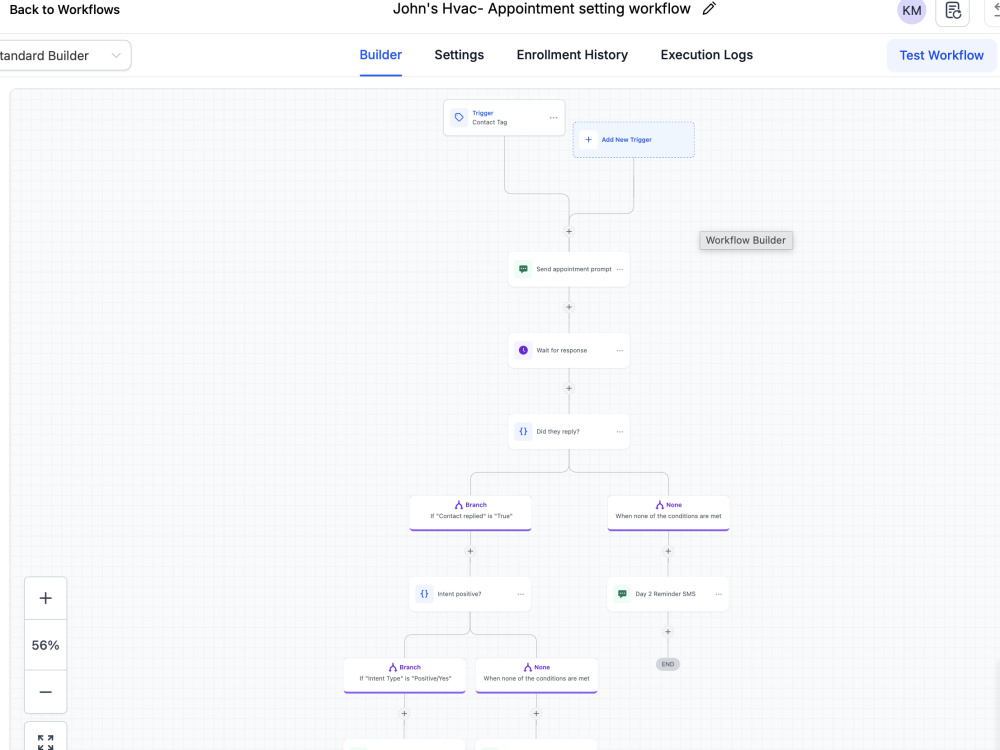The image size is (1000, 750).
Task: Click the Add New Trigger box
Action: [633, 140]
